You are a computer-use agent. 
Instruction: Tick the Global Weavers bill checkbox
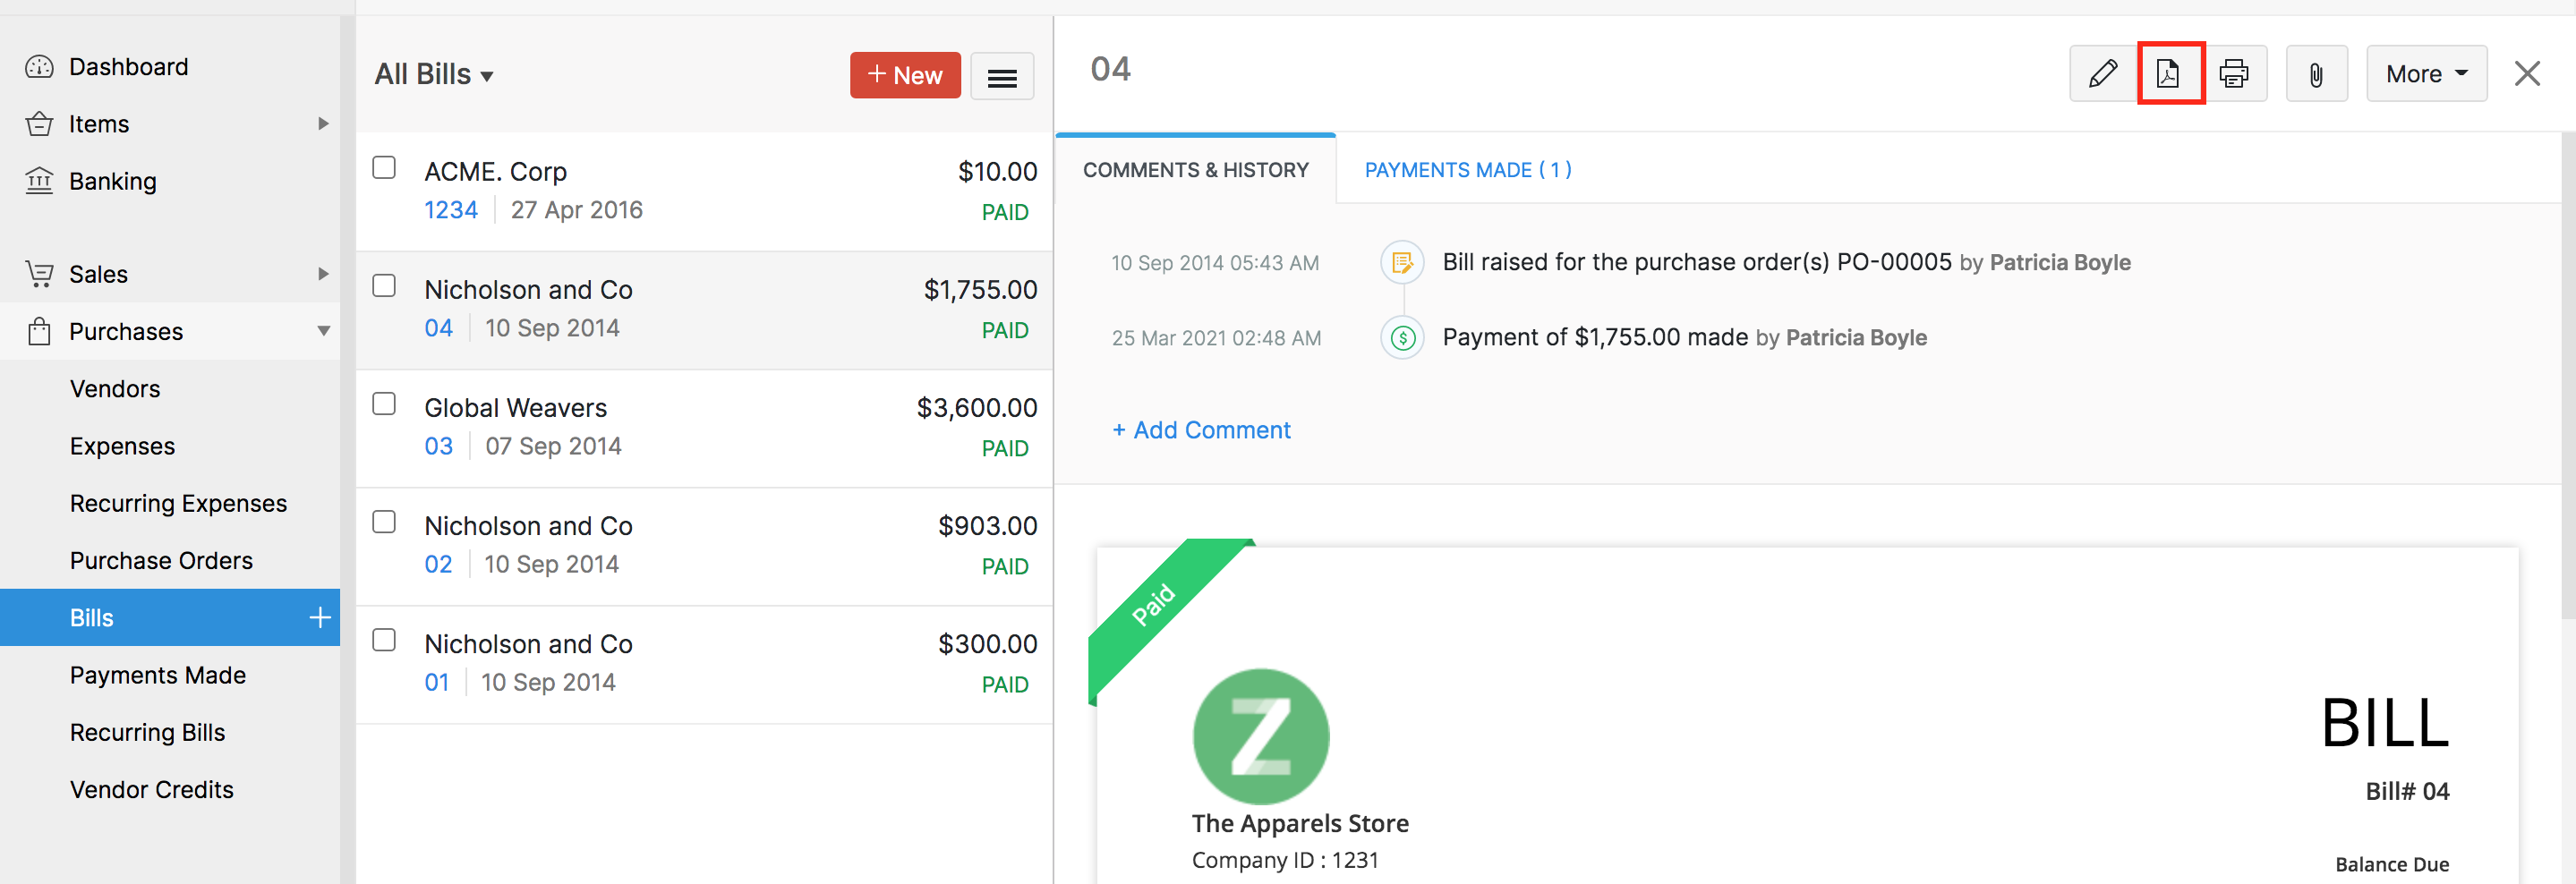[384, 404]
